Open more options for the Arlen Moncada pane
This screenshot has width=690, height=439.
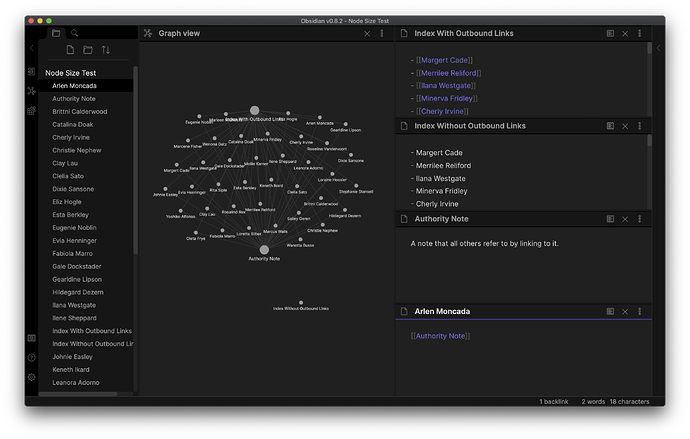click(x=639, y=311)
